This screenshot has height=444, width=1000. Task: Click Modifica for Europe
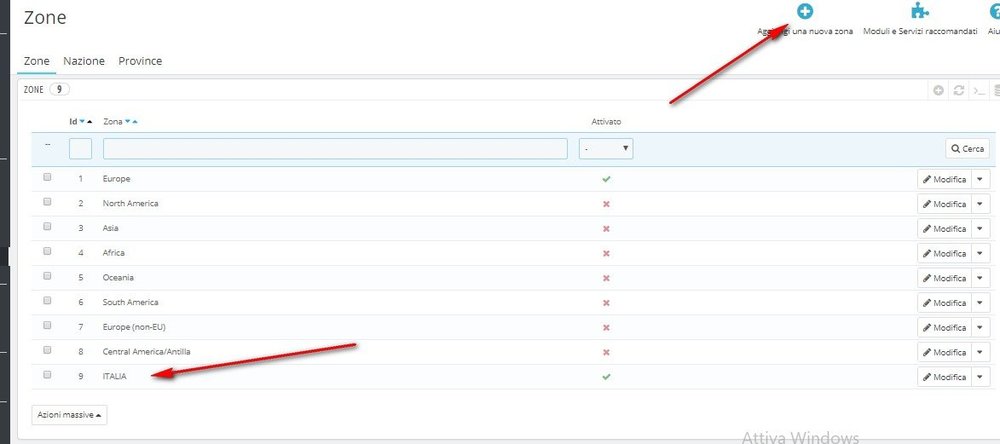[x=945, y=179]
